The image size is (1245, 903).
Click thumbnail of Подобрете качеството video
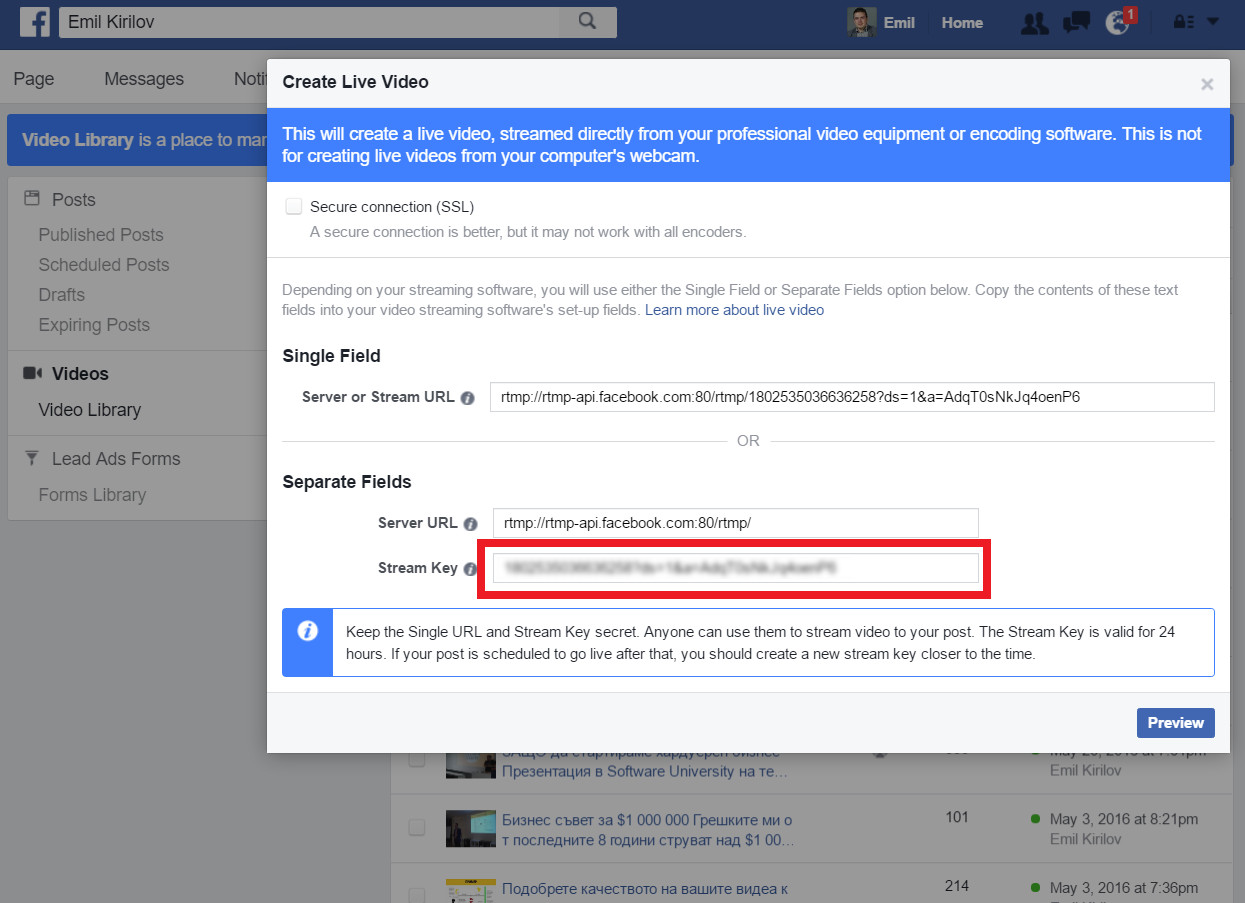click(470, 891)
